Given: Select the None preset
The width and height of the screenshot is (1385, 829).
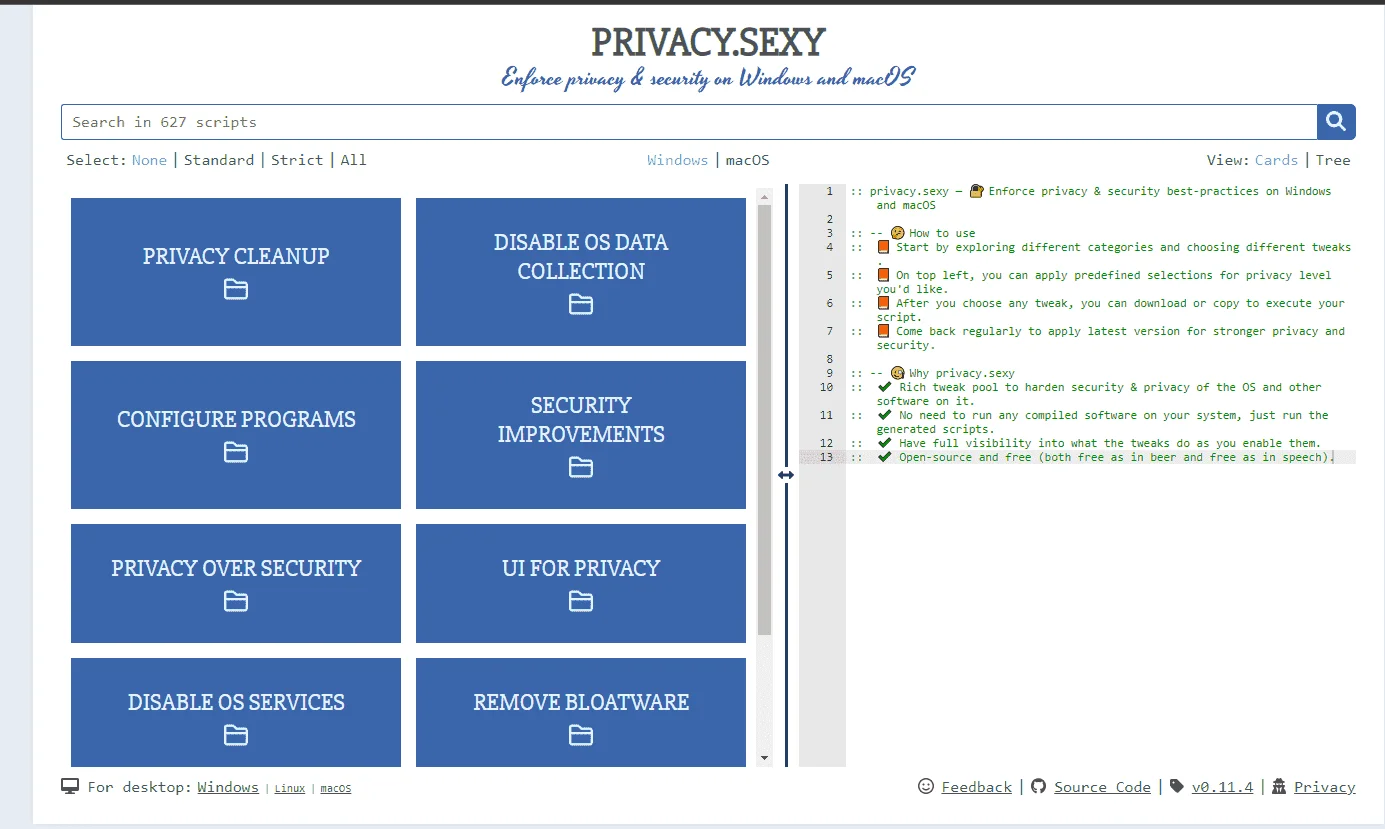Looking at the screenshot, I should 149,160.
